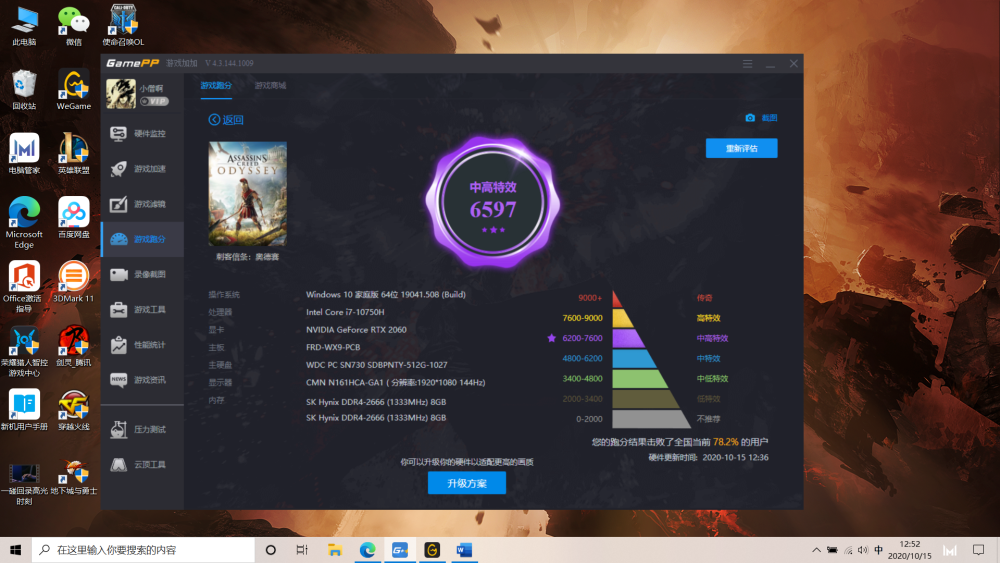Viewport: 1000px width, 563px height.
Task: Open Task View on taskbar
Action: point(302,550)
